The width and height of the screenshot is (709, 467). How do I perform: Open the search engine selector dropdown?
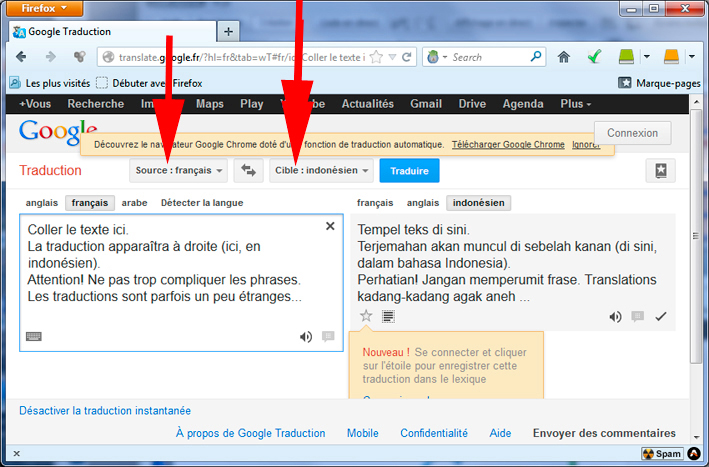click(437, 57)
